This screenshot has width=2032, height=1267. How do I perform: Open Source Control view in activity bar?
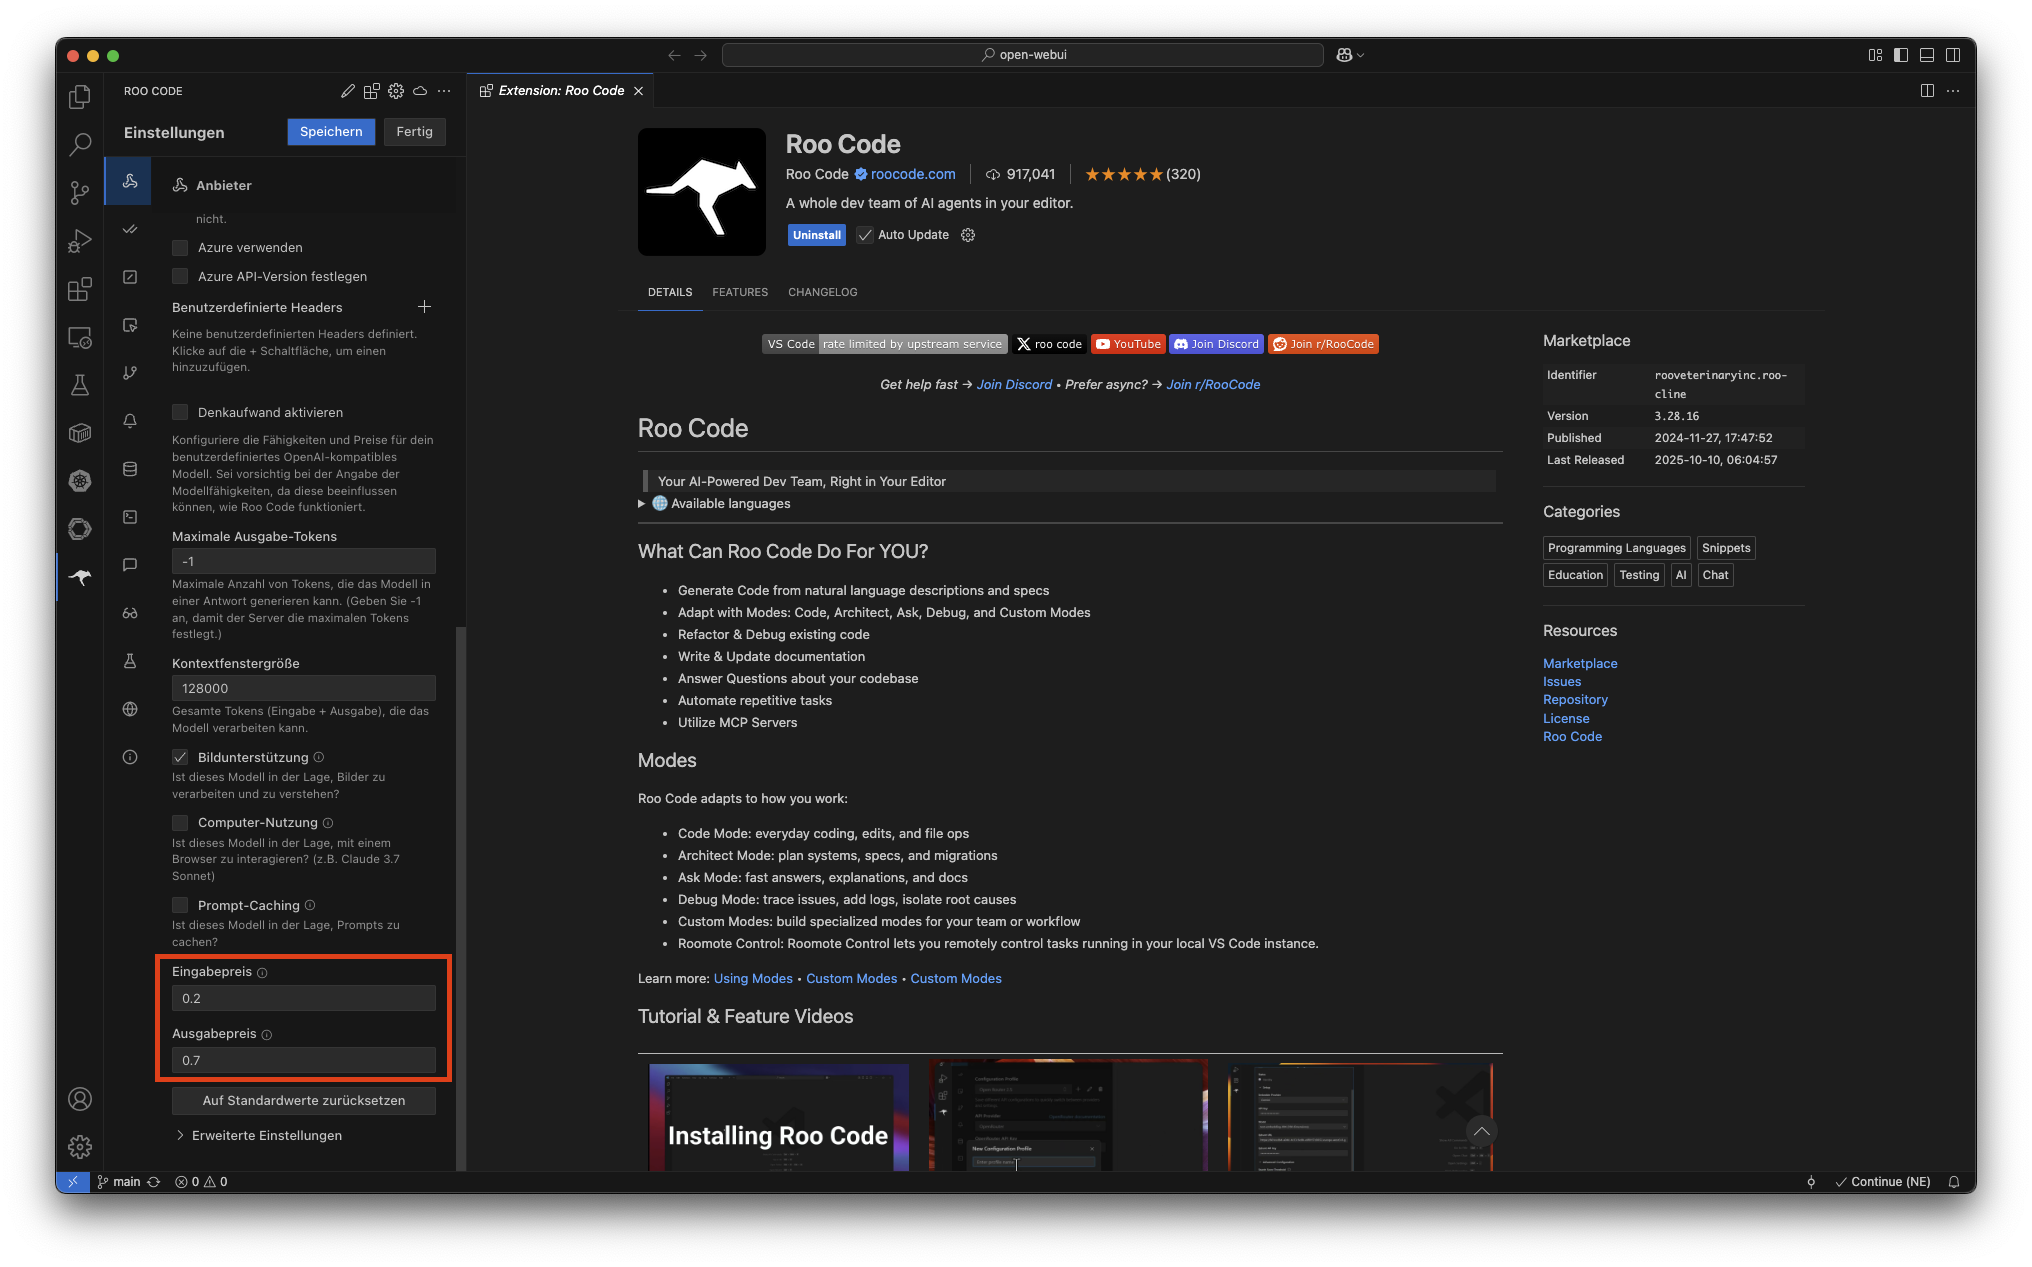tap(80, 192)
